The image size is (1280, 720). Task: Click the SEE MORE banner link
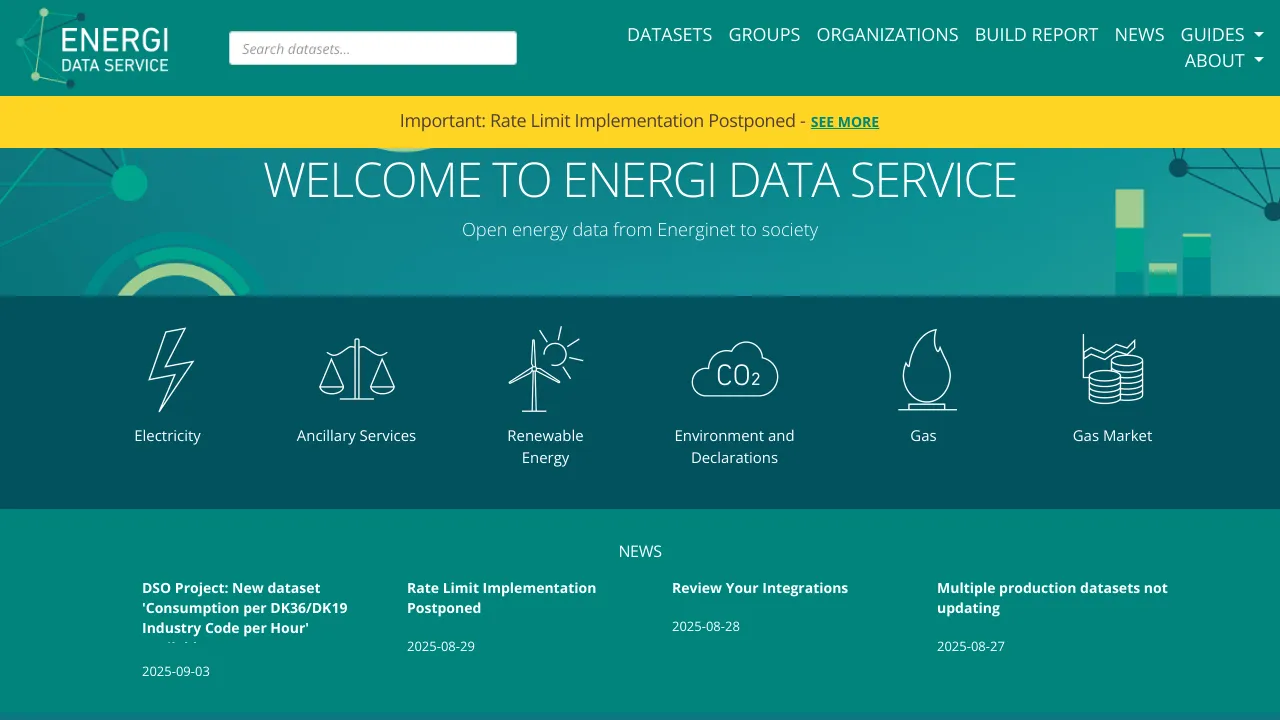tap(845, 122)
